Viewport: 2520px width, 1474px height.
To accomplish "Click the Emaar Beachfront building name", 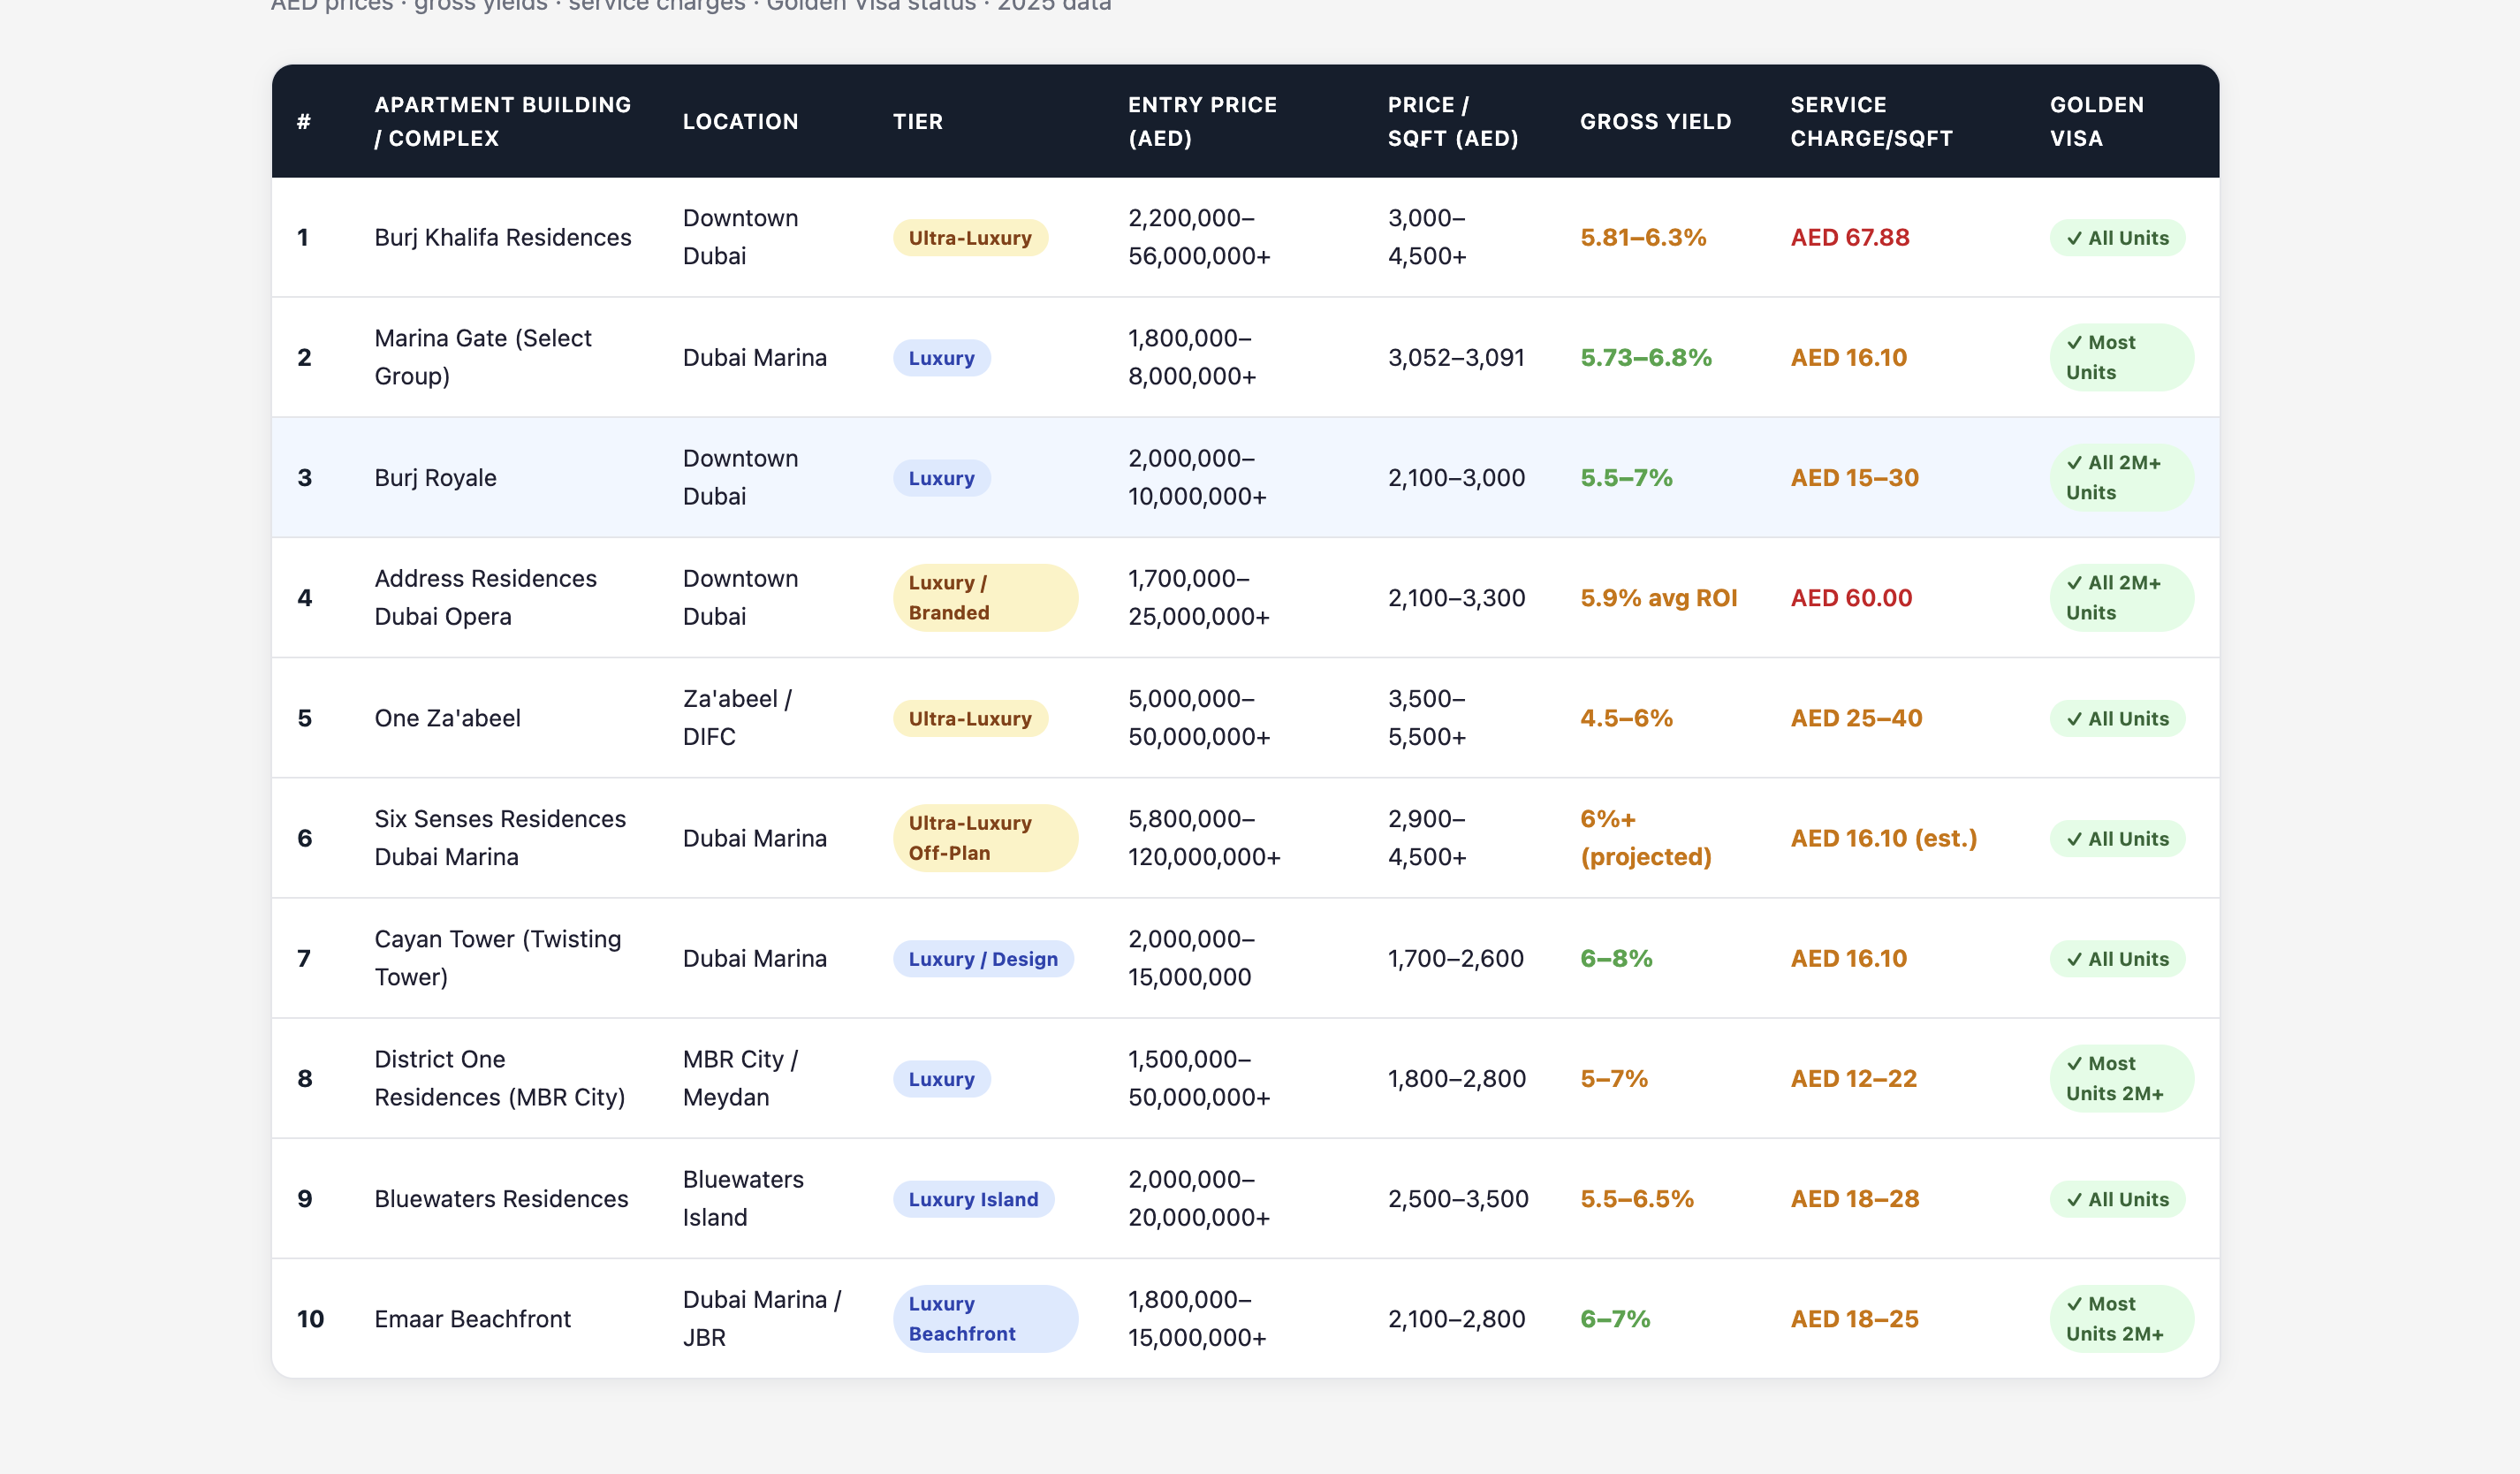I will tap(472, 1319).
